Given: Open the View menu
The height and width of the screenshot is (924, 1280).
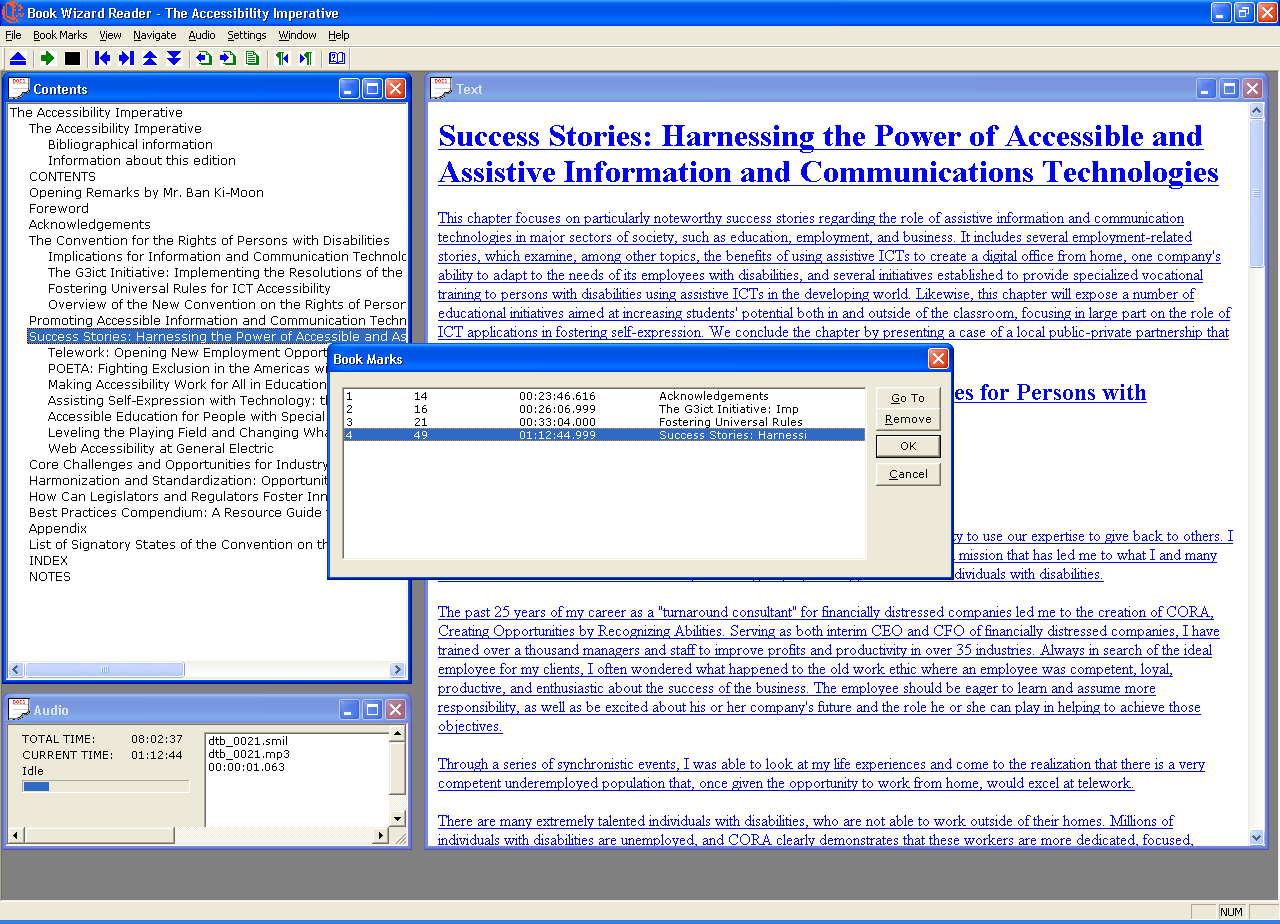Looking at the screenshot, I should [110, 35].
